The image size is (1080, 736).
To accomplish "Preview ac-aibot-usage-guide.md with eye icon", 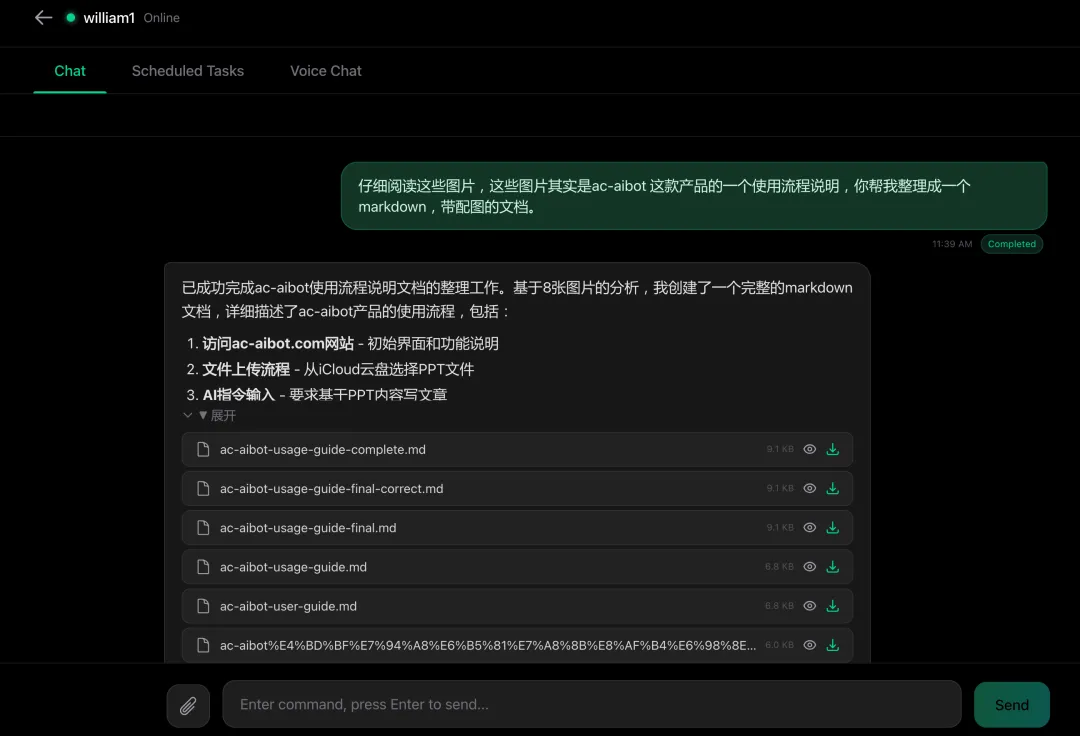I will pyautogui.click(x=810, y=567).
